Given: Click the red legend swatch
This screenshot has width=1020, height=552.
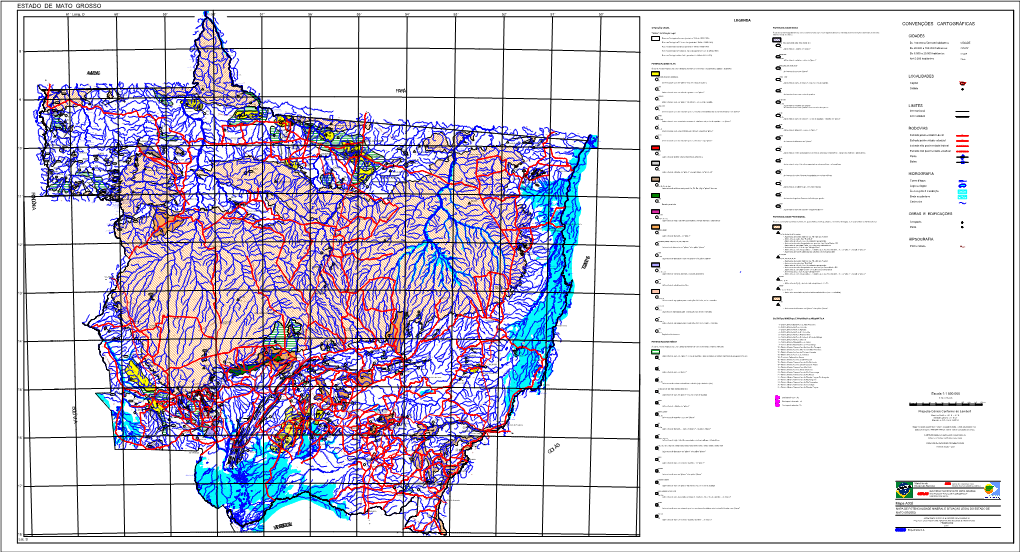Looking at the screenshot, I should pyautogui.click(x=654, y=147).
